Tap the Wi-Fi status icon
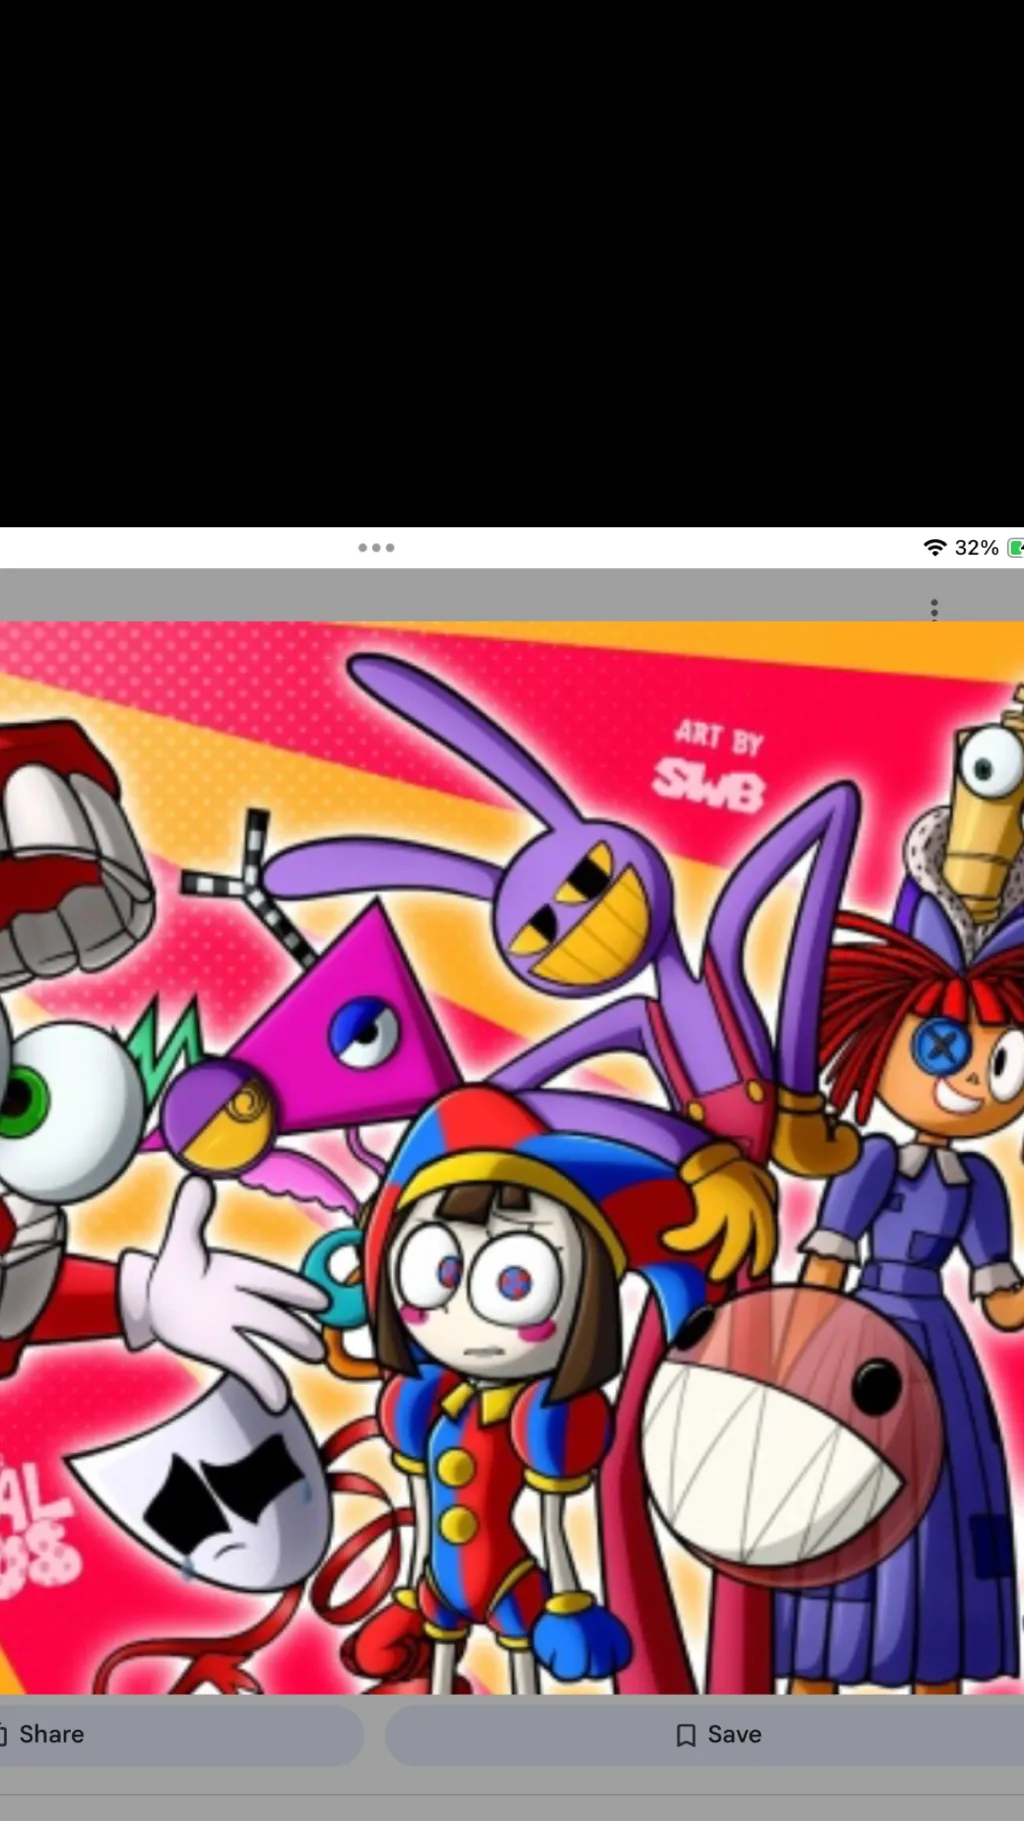The image size is (1024, 1821). [x=935, y=547]
